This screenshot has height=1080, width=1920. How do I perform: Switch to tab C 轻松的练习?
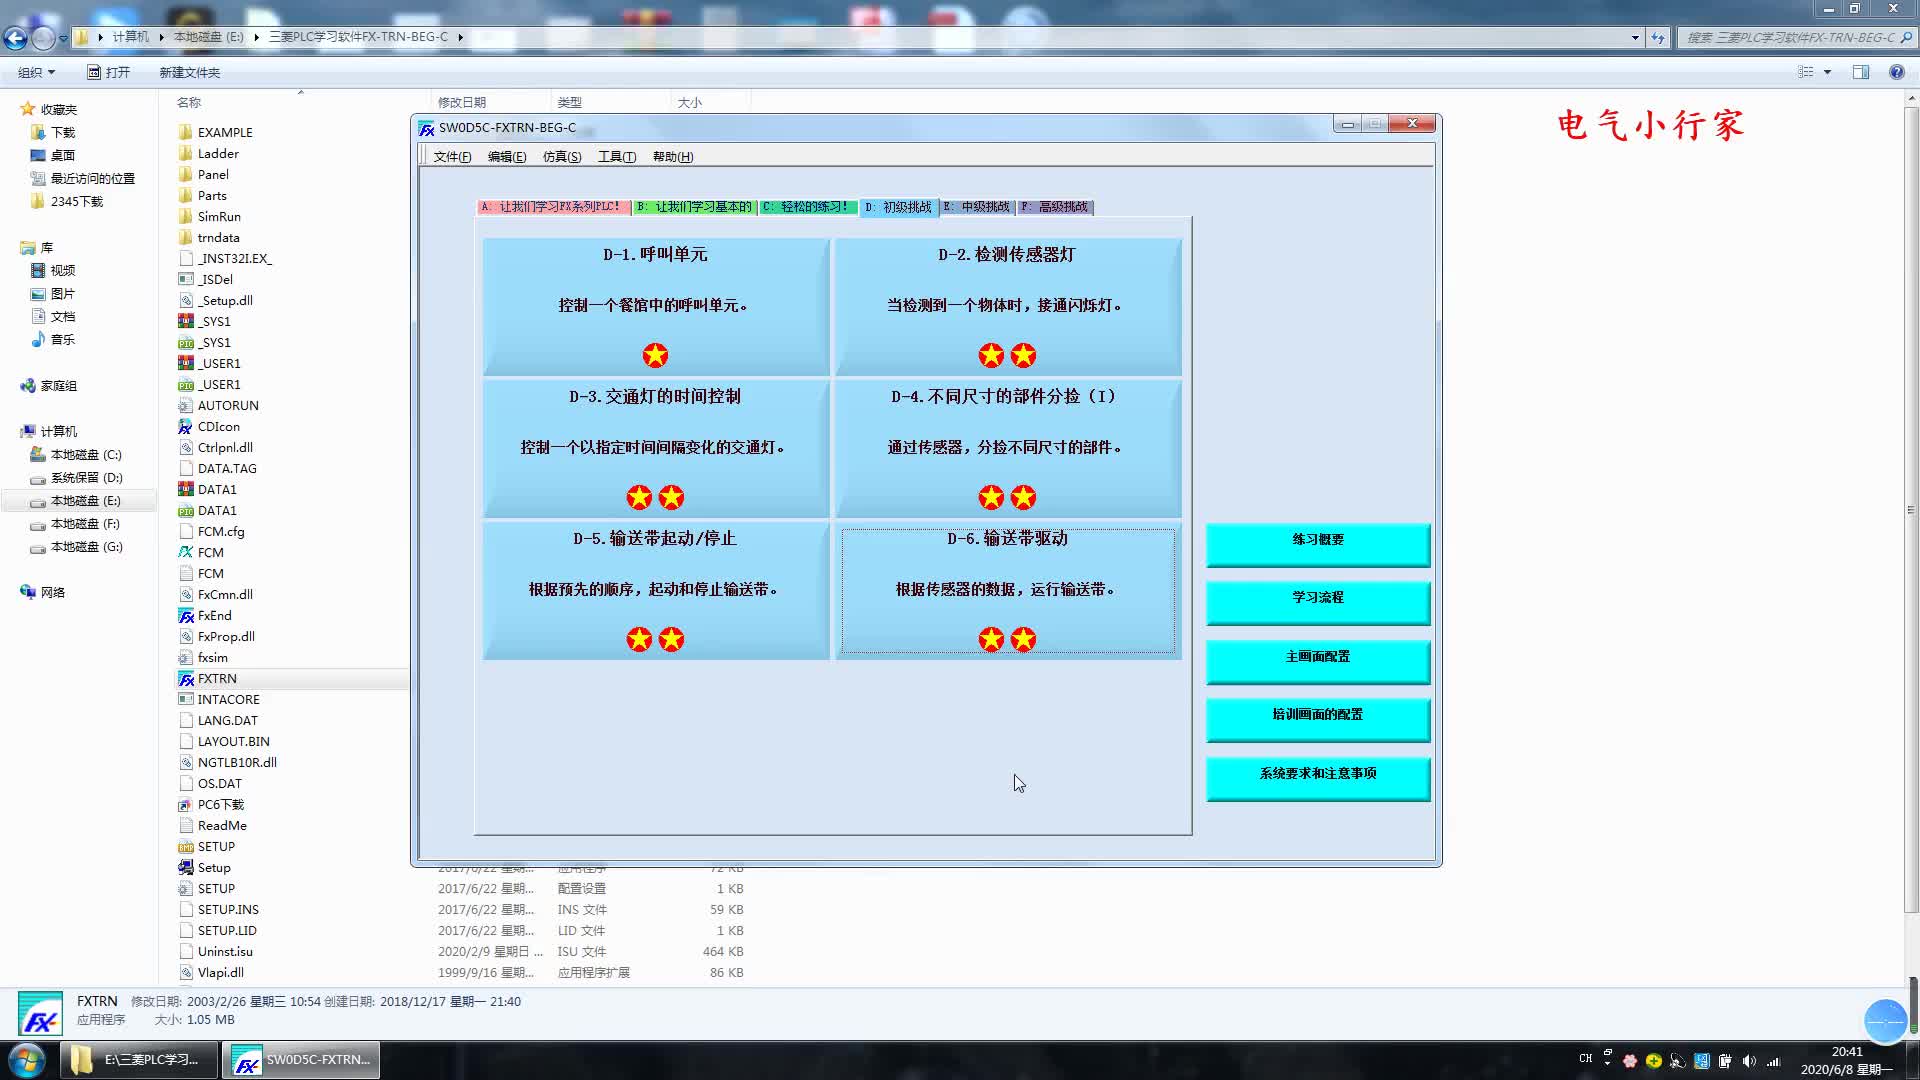pos(807,207)
